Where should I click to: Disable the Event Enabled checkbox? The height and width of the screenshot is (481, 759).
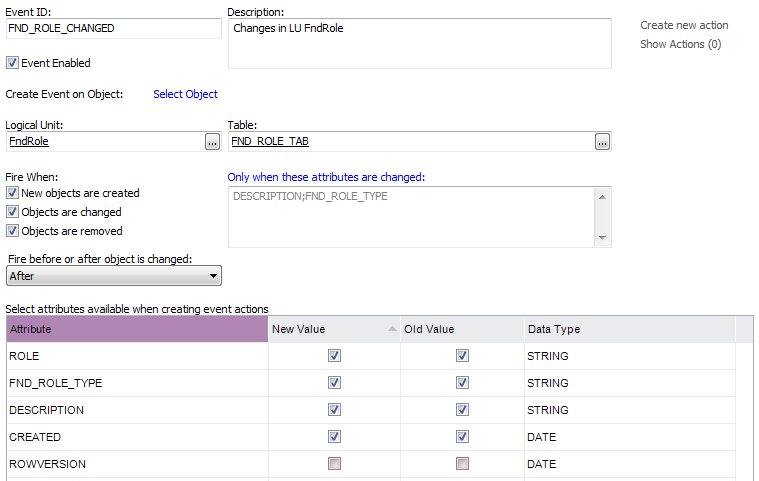point(13,63)
